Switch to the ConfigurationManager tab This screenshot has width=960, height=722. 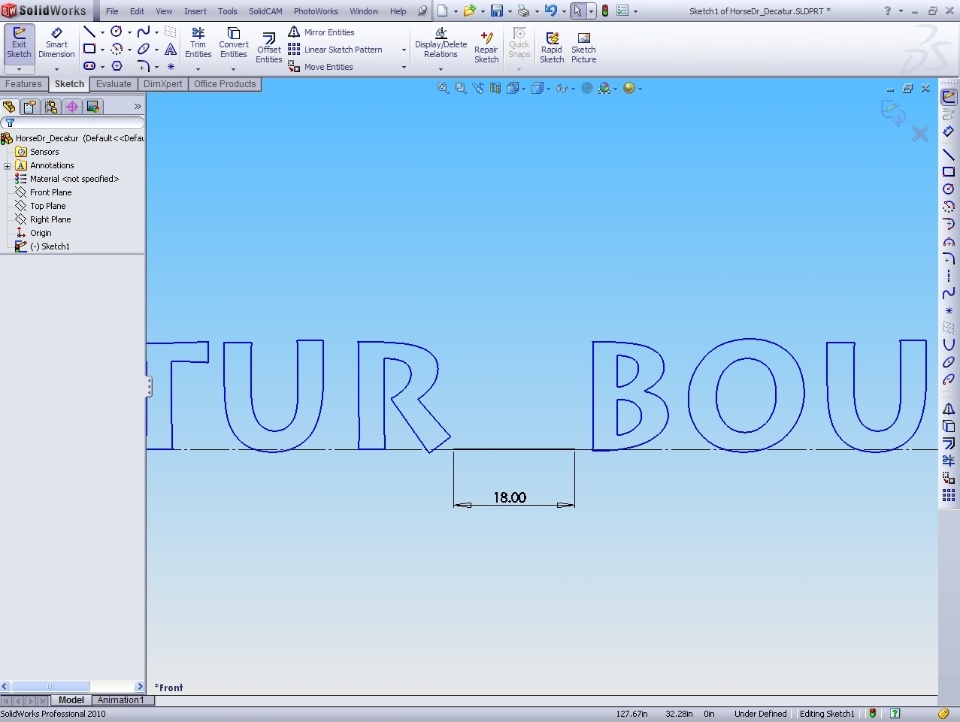point(51,107)
